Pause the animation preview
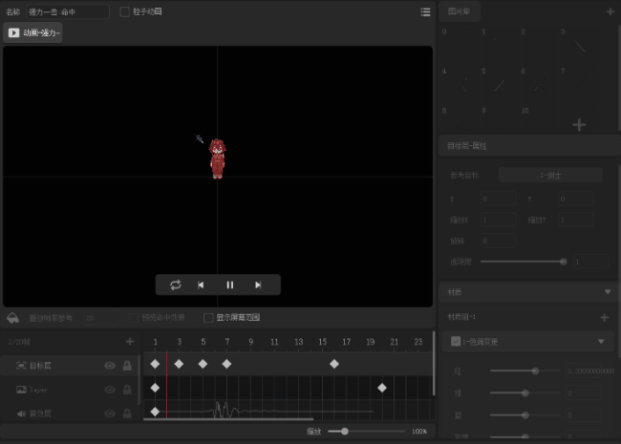Image resolution: width=621 pixels, height=444 pixels. point(230,285)
